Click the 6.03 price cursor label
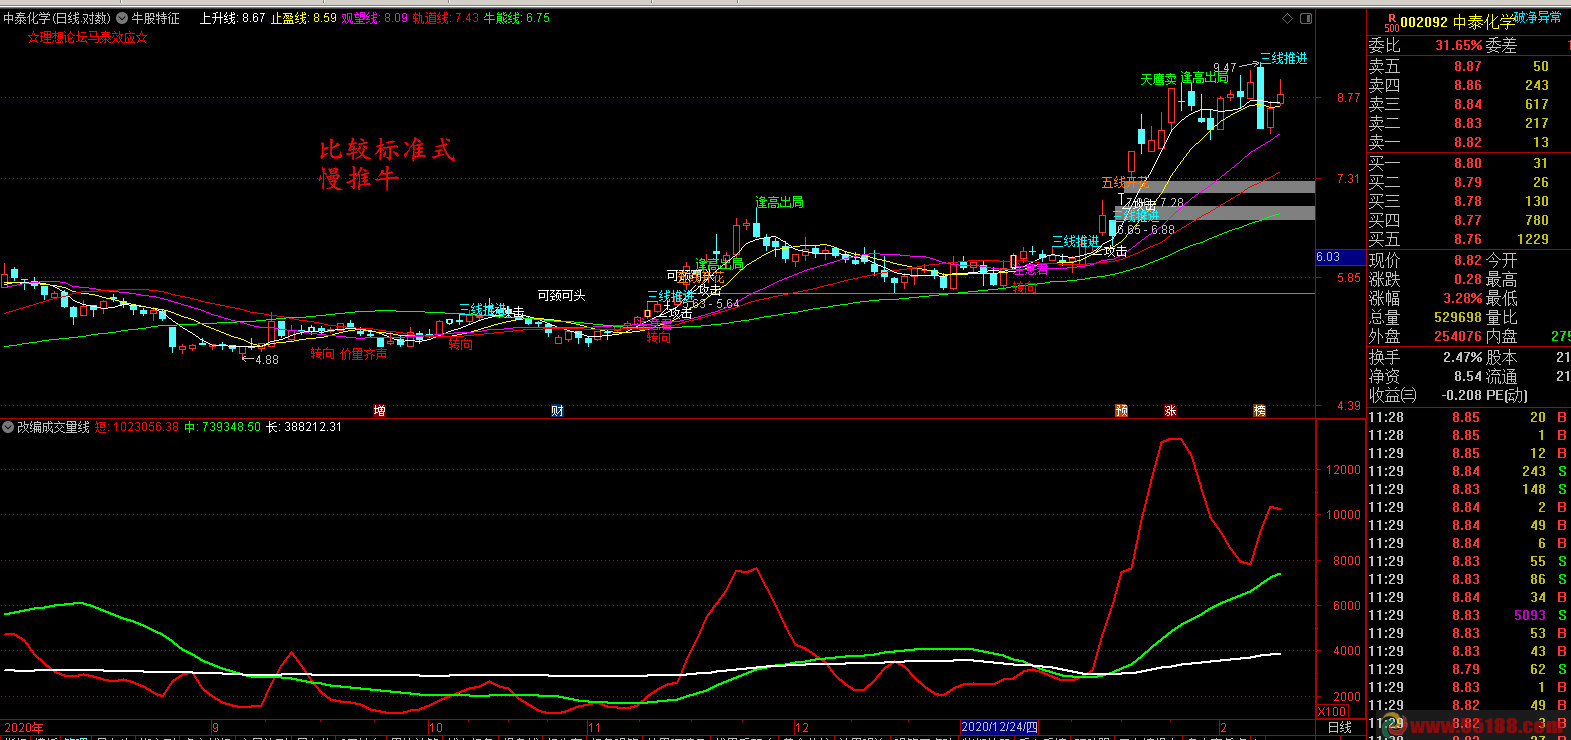Screen dimensions: 1571x740 pyautogui.click(x=1339, y=257)
